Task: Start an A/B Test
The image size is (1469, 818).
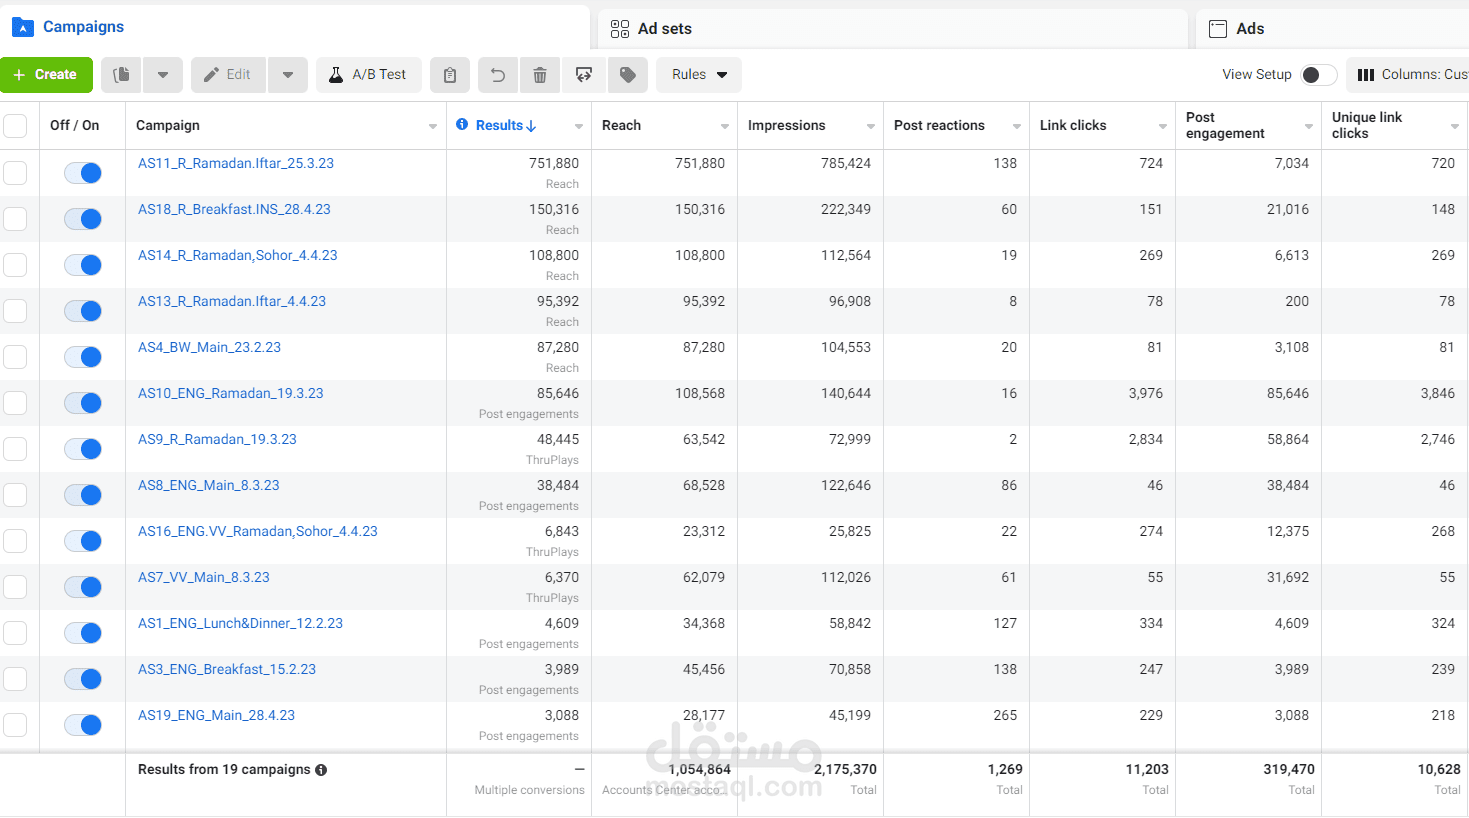Action: [368, 75]
